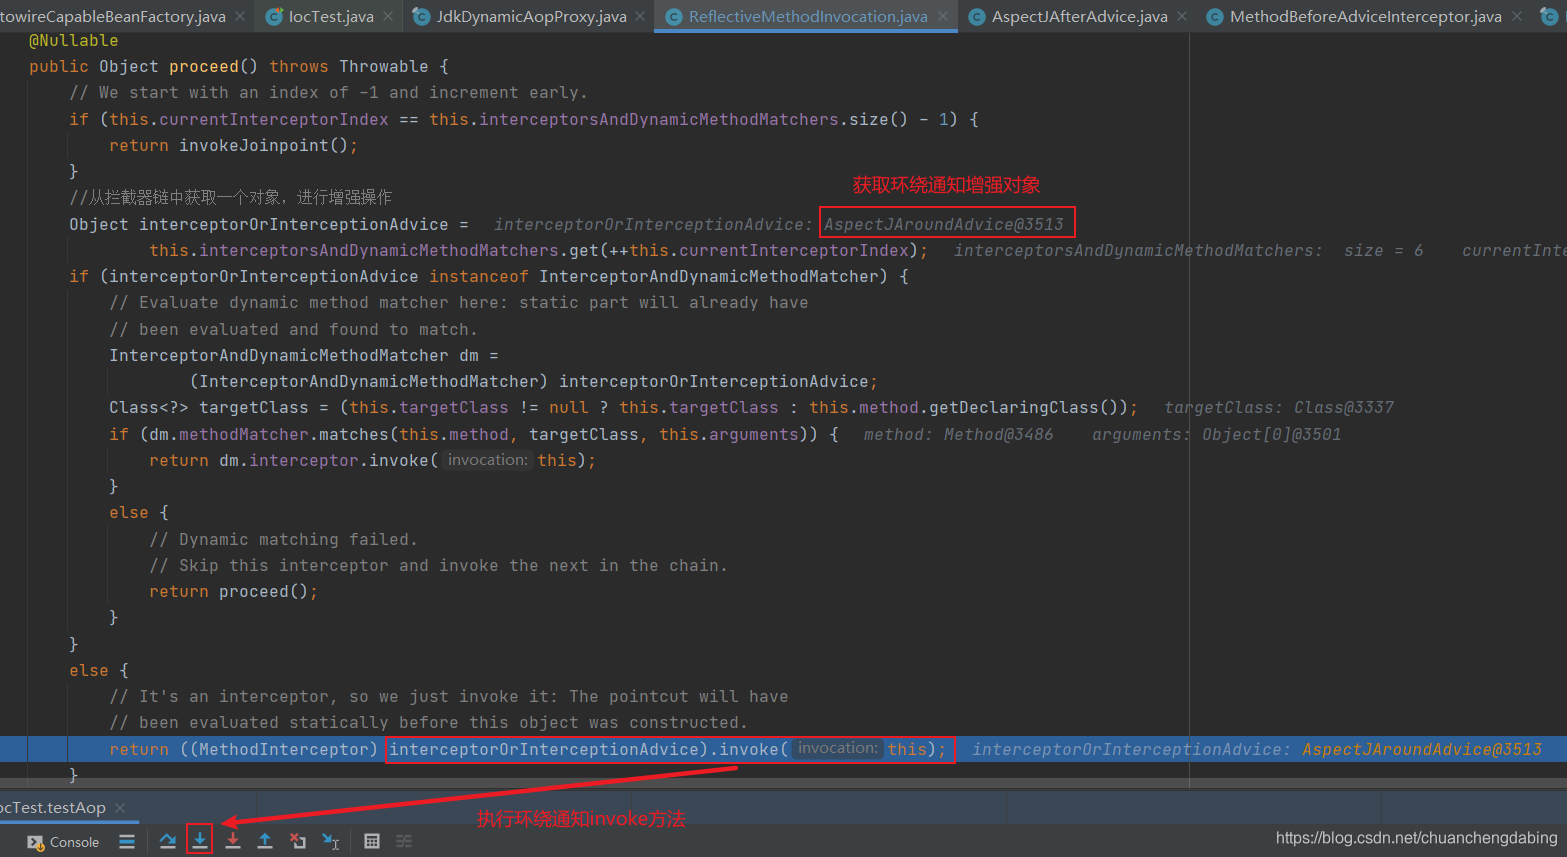Open the AspectJAfterAdvice.java tab
Viewport: 1567px width, 857px height.
(1079, 16)
